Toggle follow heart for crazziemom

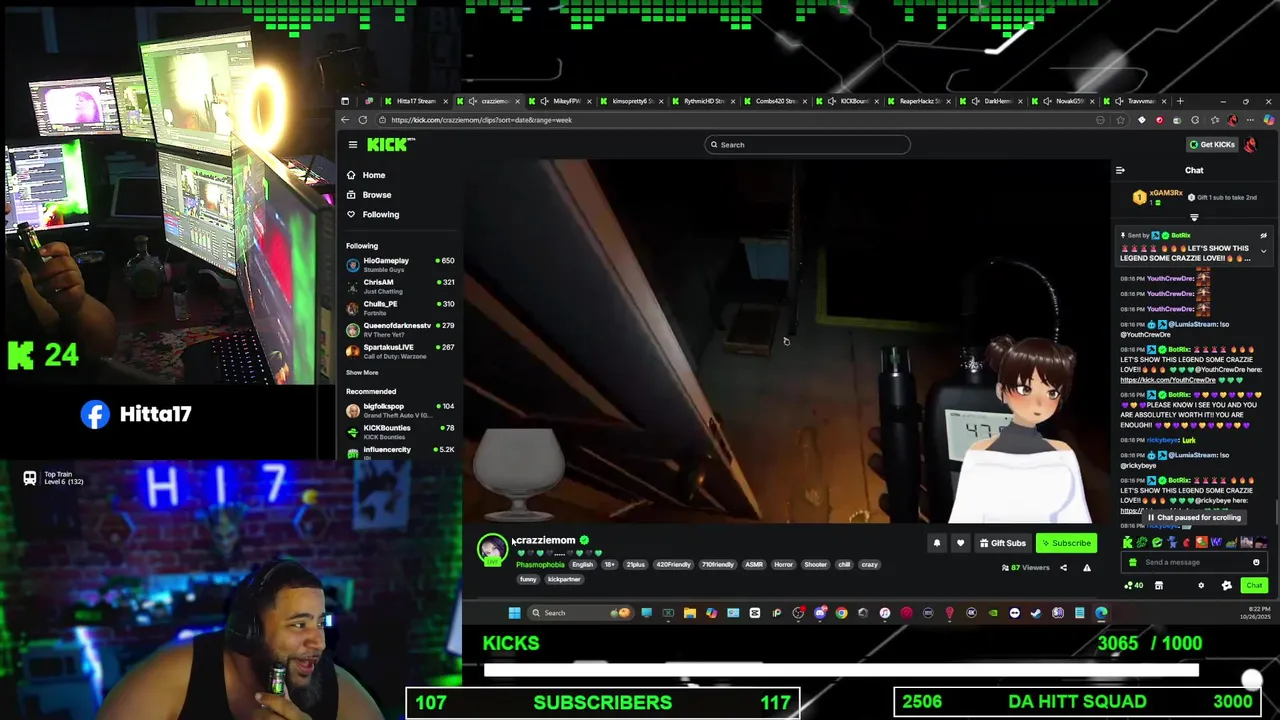point(960,543)
